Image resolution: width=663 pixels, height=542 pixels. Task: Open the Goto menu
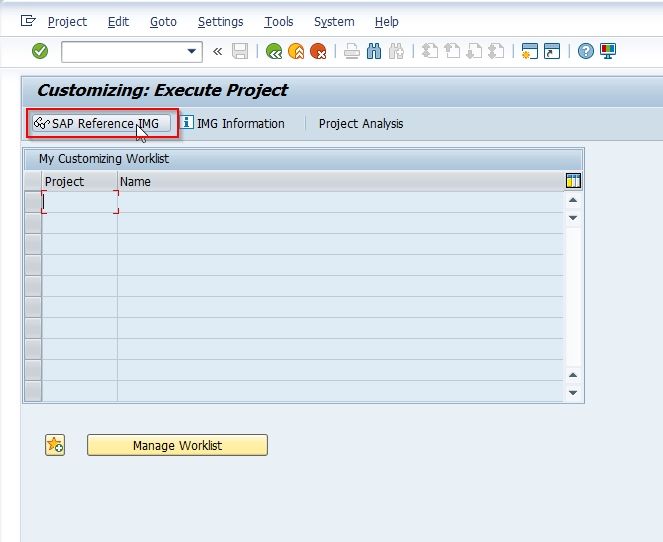click(163, 22)
